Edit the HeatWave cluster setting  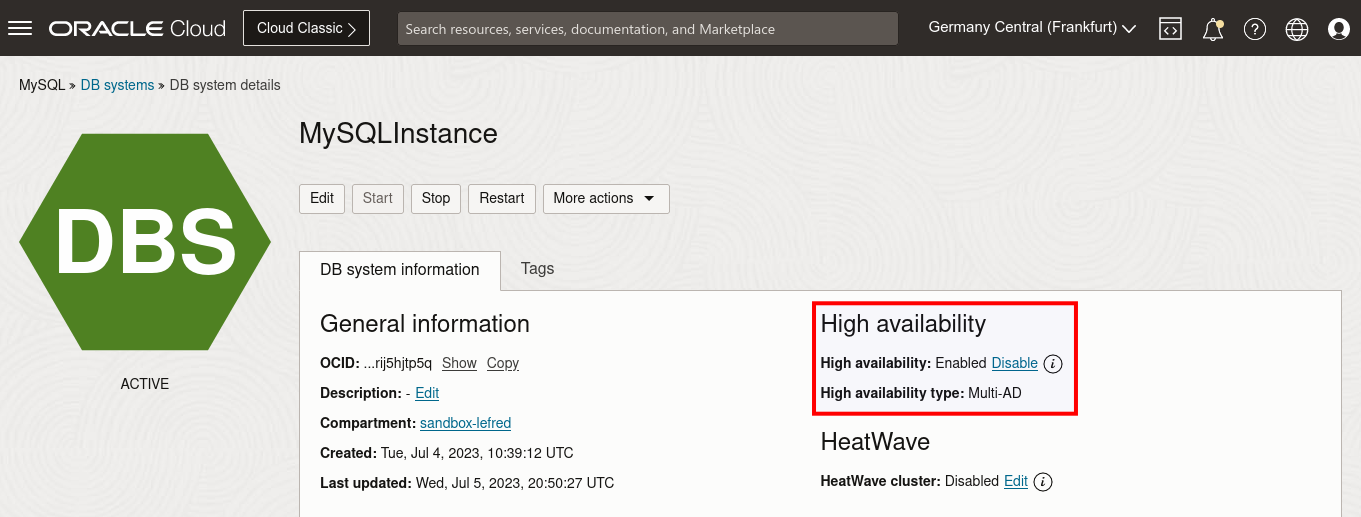pos(1016,481)
